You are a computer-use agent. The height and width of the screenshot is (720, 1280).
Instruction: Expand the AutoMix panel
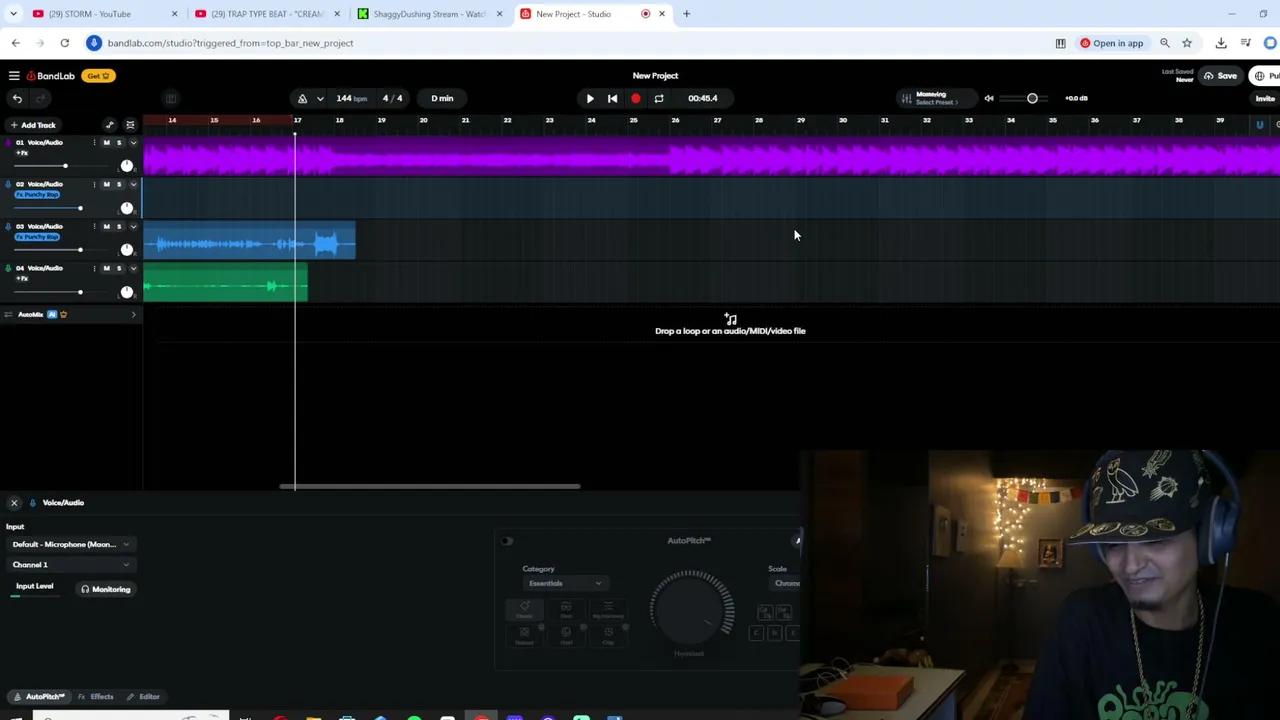coord(133,315)
